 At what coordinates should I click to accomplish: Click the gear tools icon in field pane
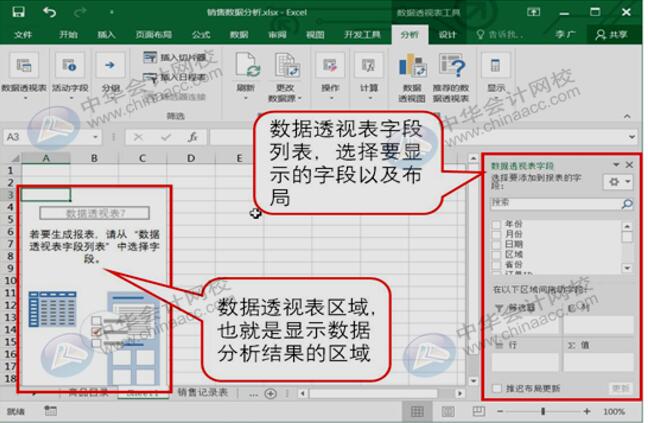tap(614, 181)
